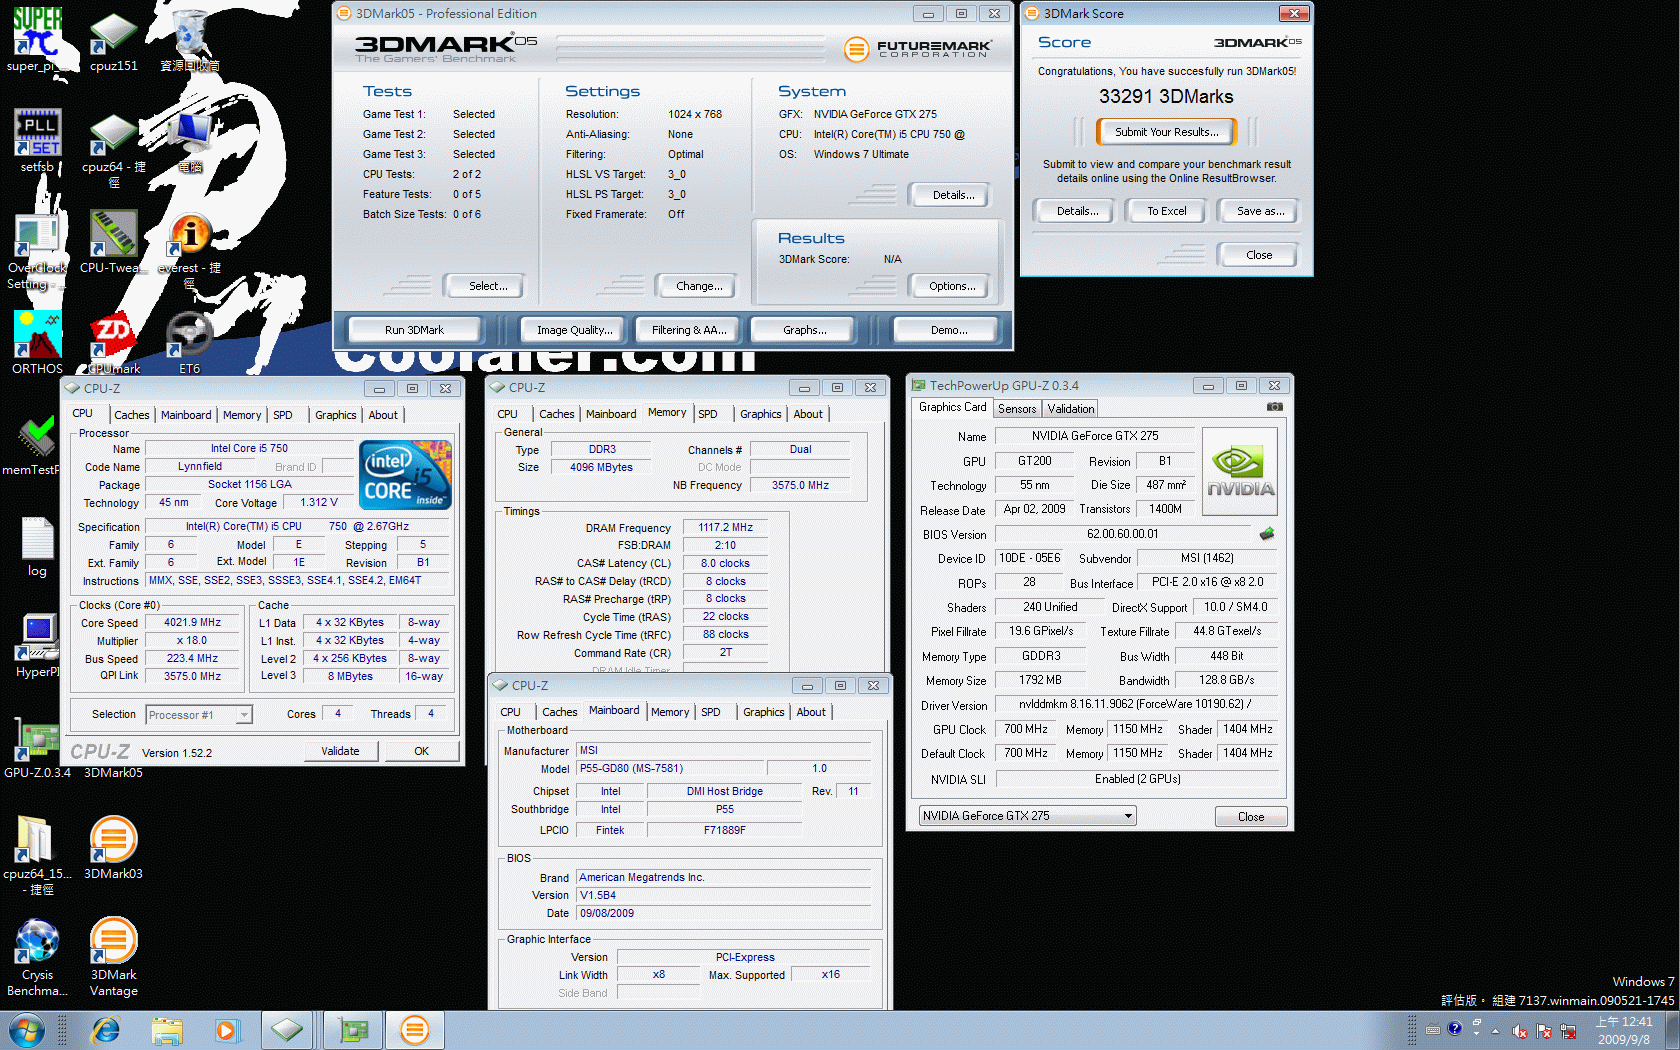Click the CPU-Z Validate button
The height and width of the screenshot is (1050, 1680).
tap(340, 751)
